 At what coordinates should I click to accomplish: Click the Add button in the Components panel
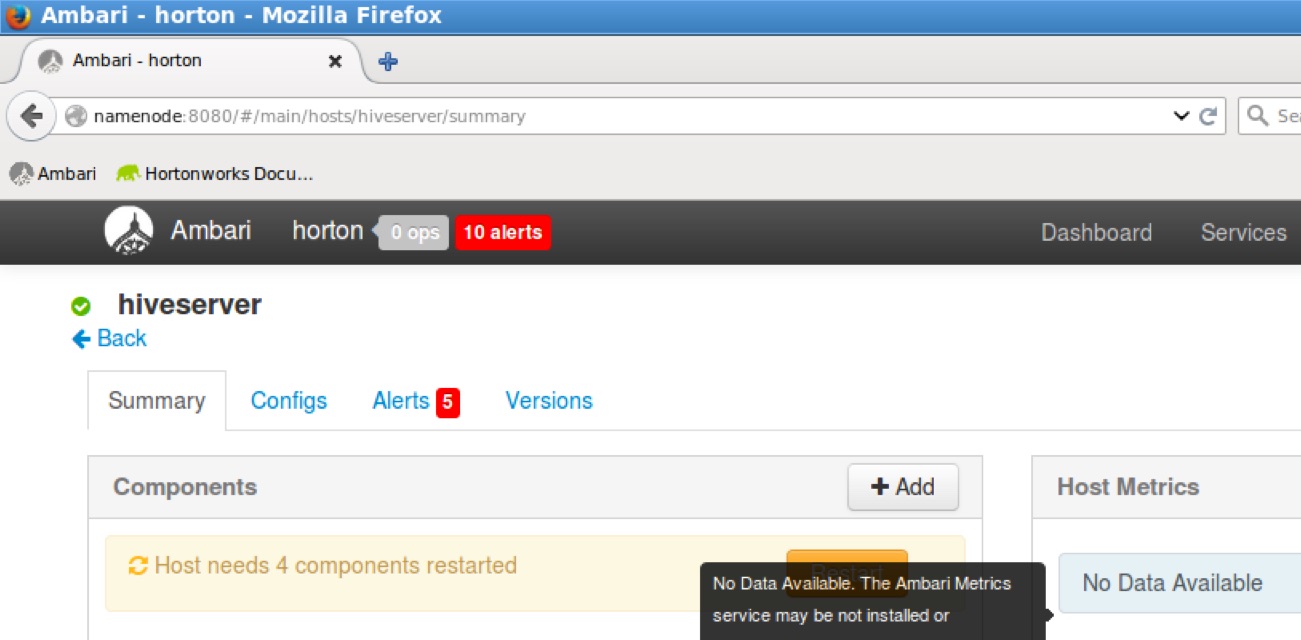coord(902,487)
